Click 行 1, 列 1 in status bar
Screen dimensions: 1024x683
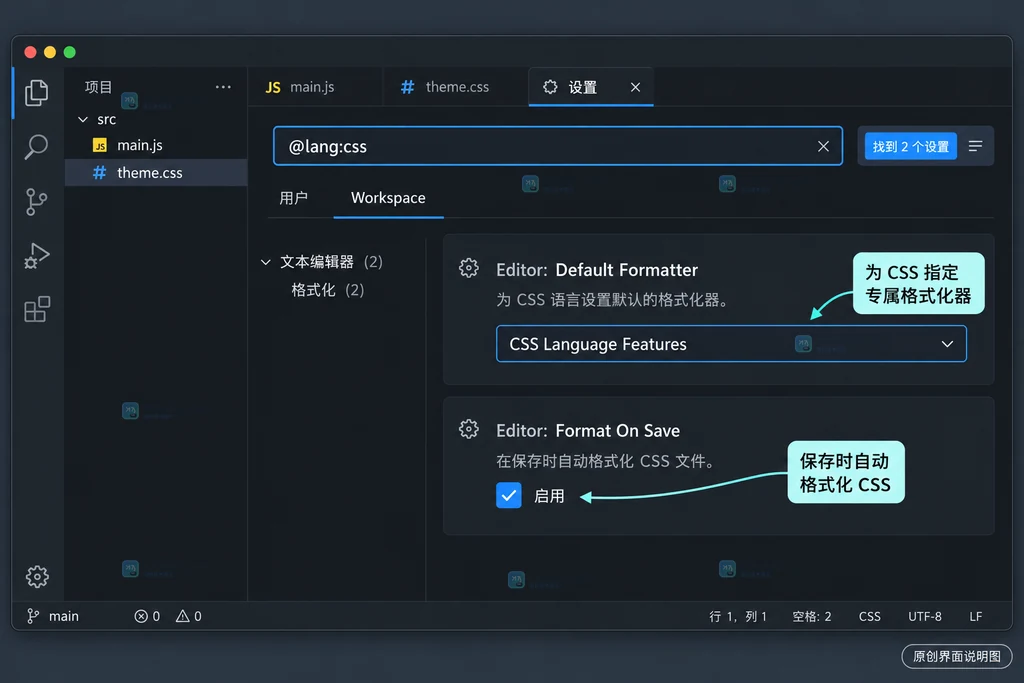coord(738,616)
